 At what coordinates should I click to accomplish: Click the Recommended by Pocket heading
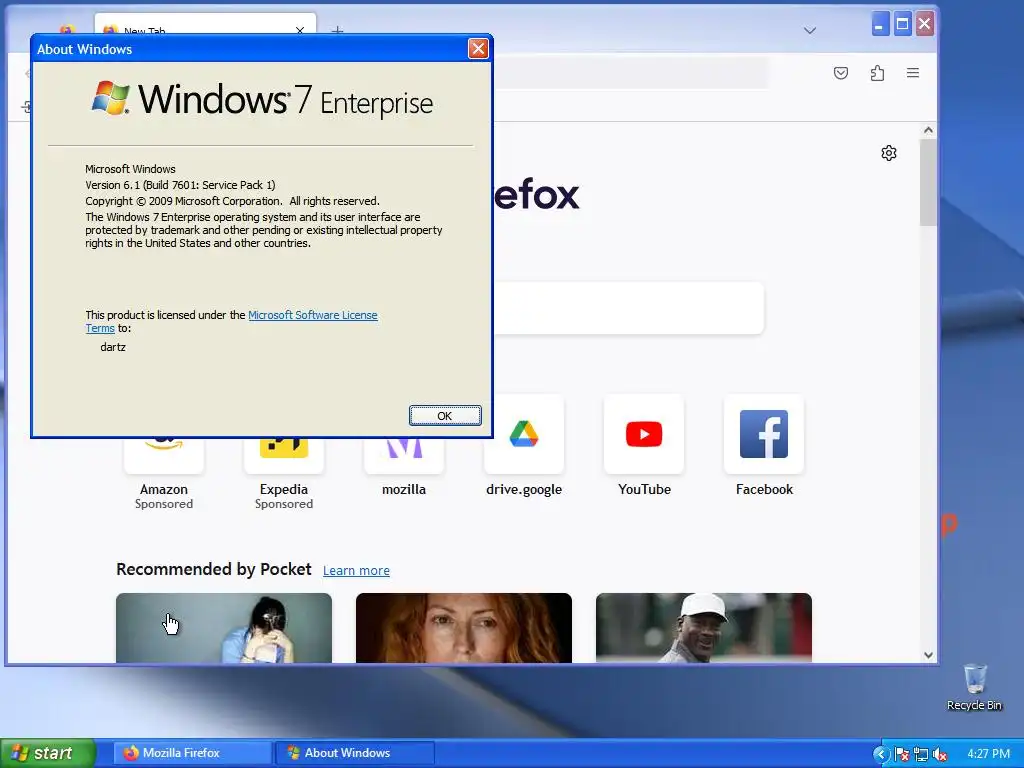pyautogui.click(x=214, y=569)
